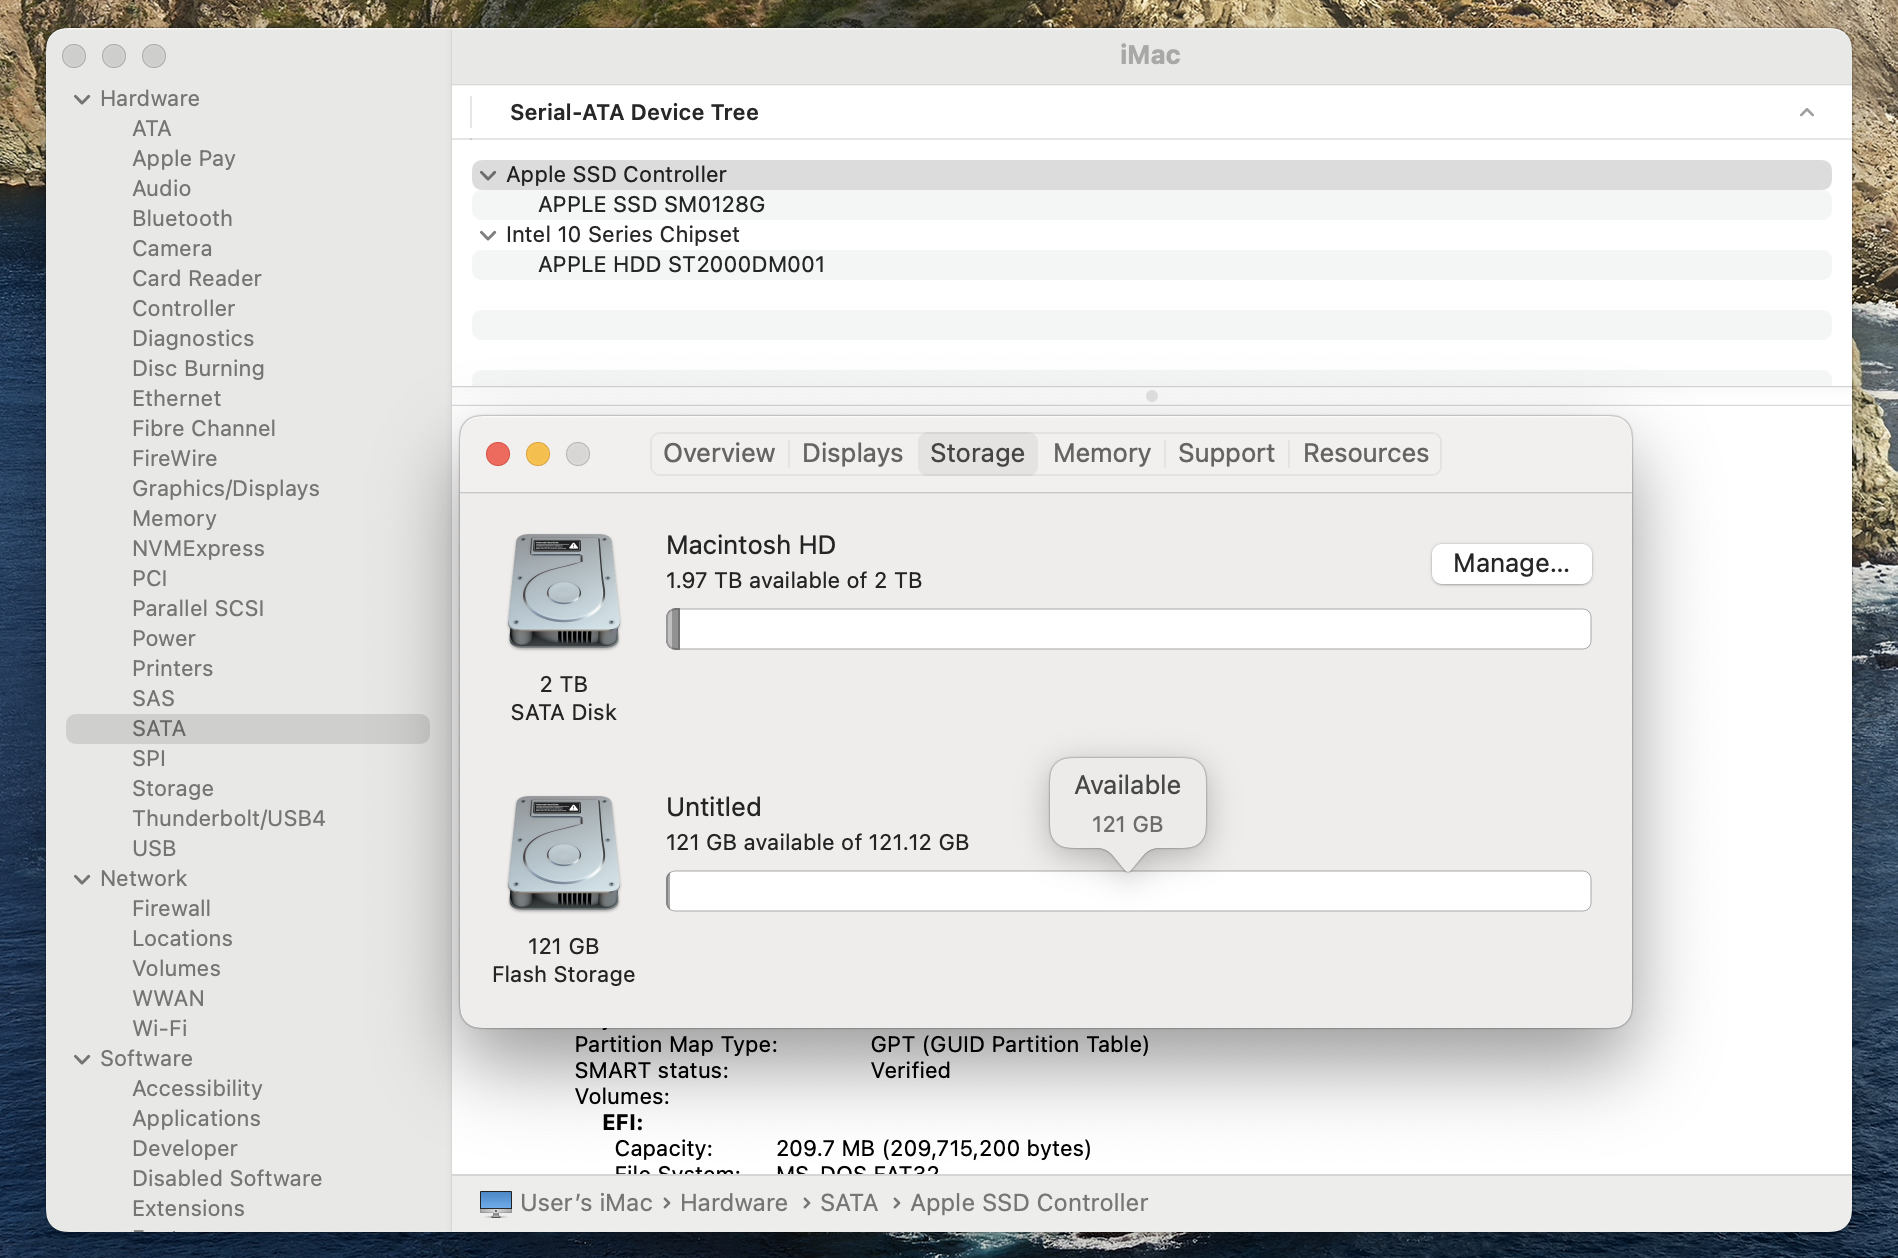Select Thunderbolt/USB4 in the sidebar
Image resolution: width=1898 pixels, height=1258 pixels.
coord(229,819)
